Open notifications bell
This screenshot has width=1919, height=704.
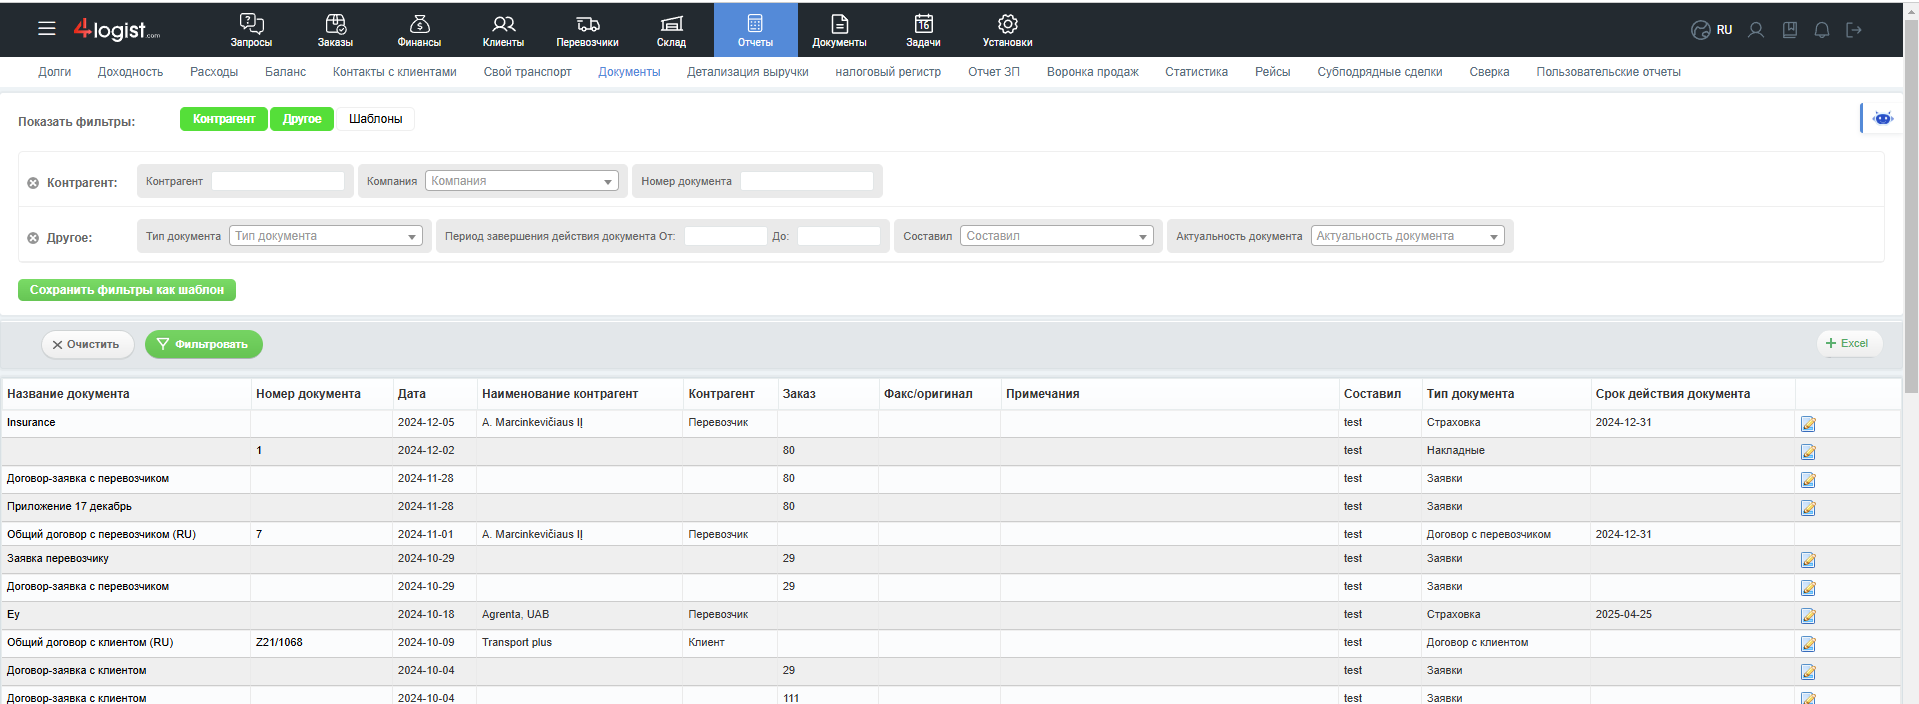pos(1822,30)
